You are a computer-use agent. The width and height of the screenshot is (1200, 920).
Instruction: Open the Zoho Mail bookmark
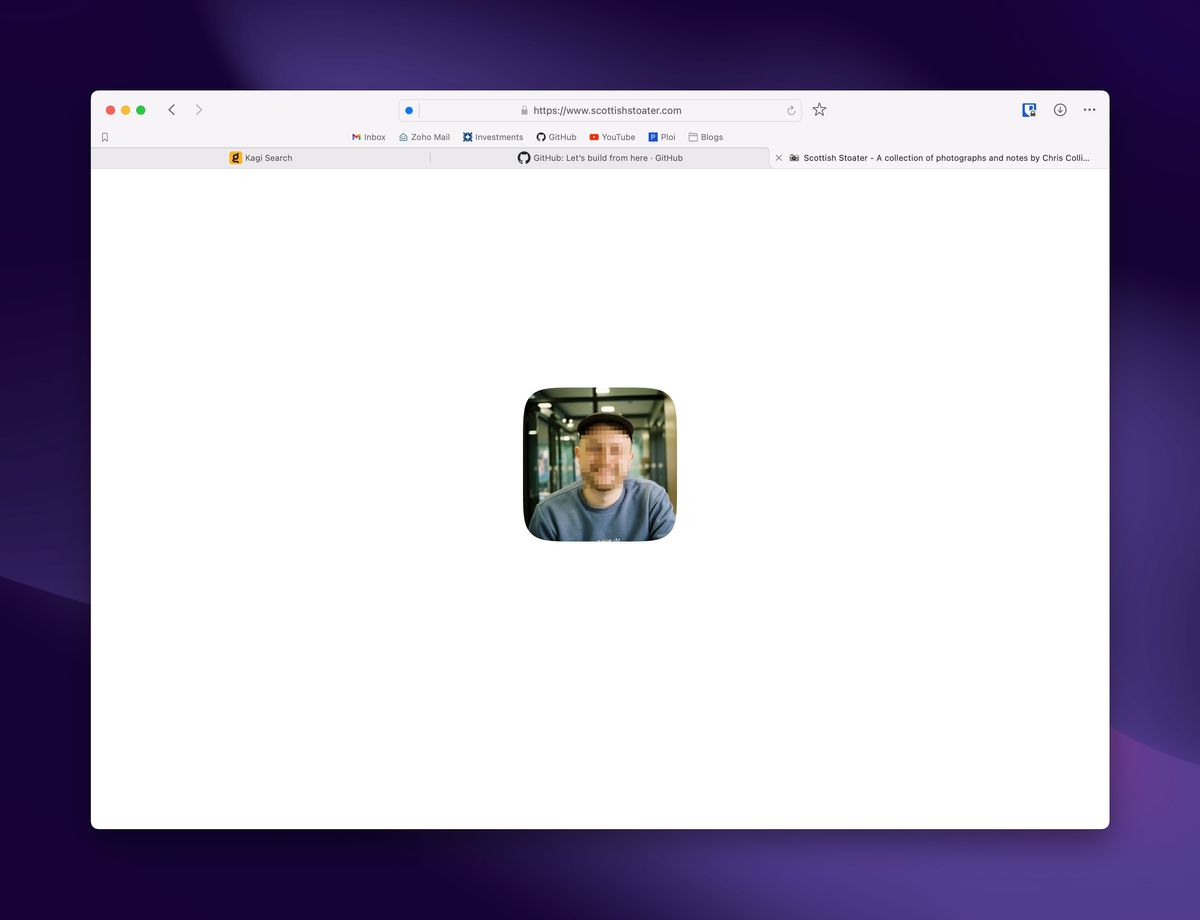point(424,137)
